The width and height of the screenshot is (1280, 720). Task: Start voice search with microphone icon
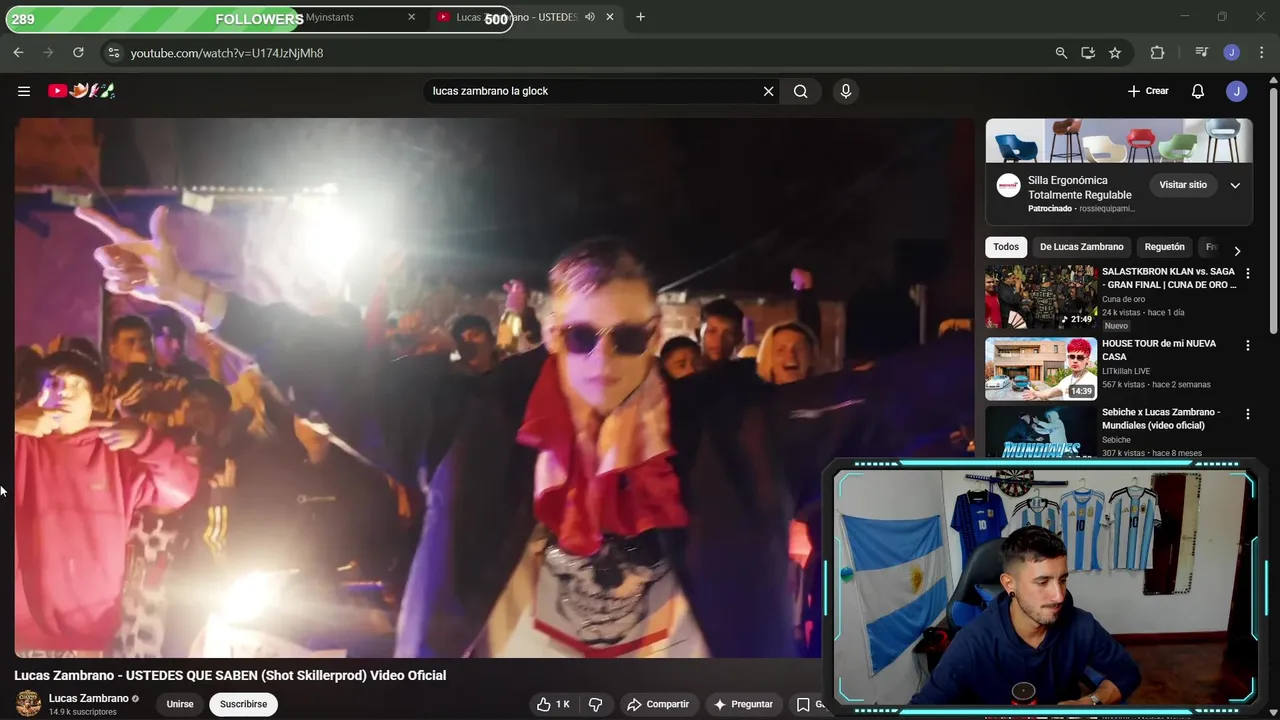846,91
